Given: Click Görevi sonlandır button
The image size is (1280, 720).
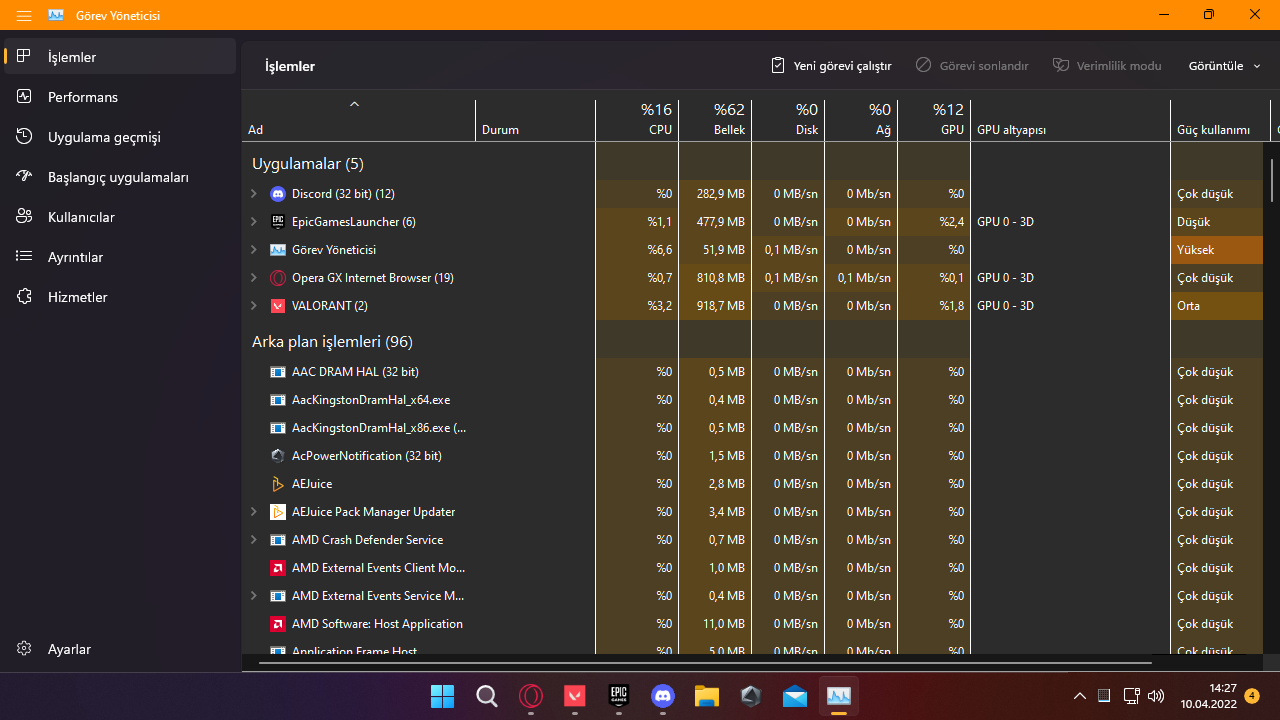Looking at the screenshot, I should click(972, 66).
